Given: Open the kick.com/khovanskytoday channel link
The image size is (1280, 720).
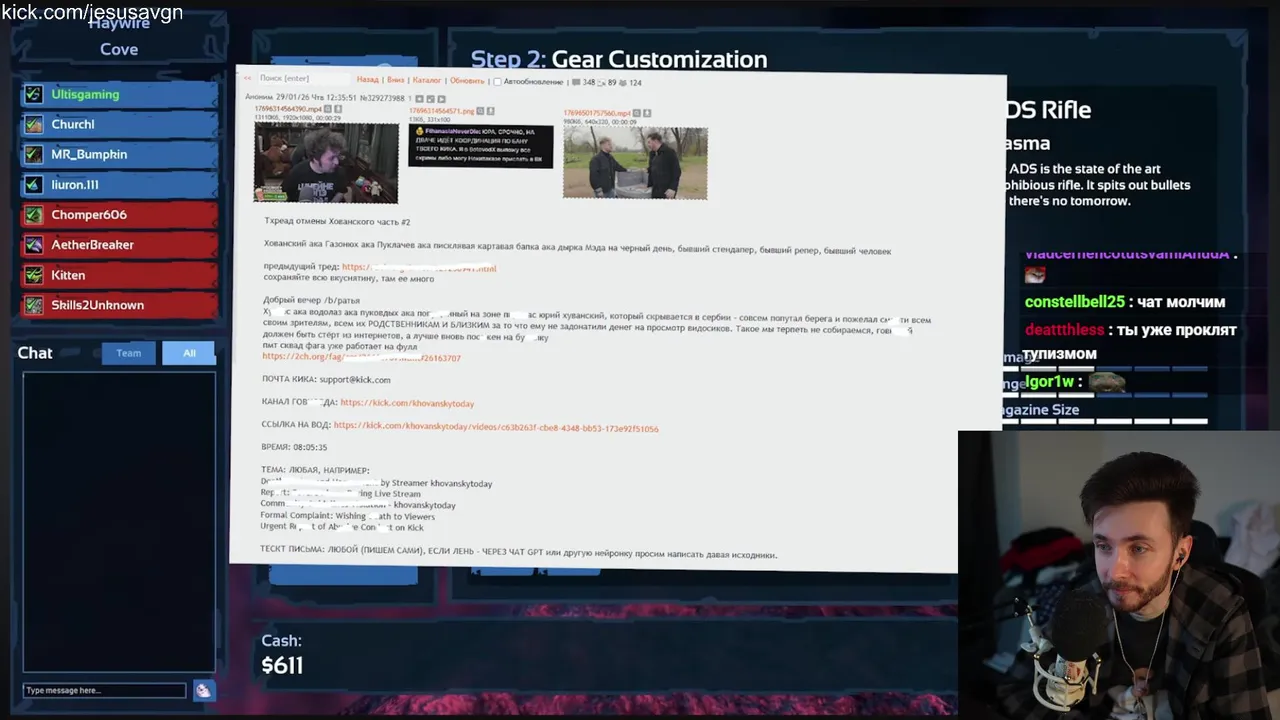Looking at the screenshot, I should 407,403.
